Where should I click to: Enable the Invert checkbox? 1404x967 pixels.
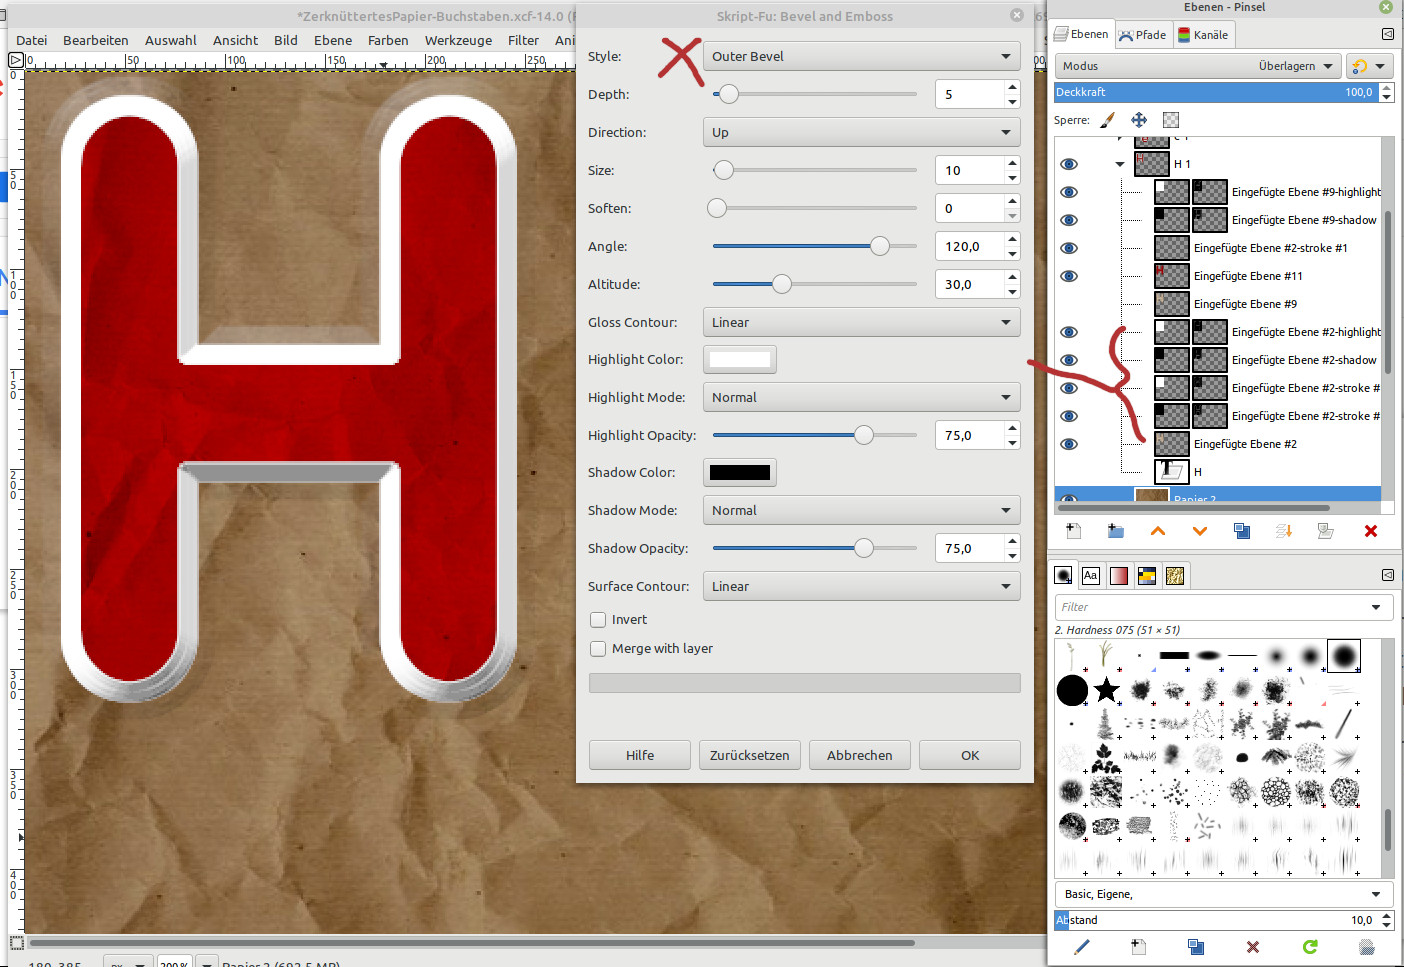pos(598,620)
